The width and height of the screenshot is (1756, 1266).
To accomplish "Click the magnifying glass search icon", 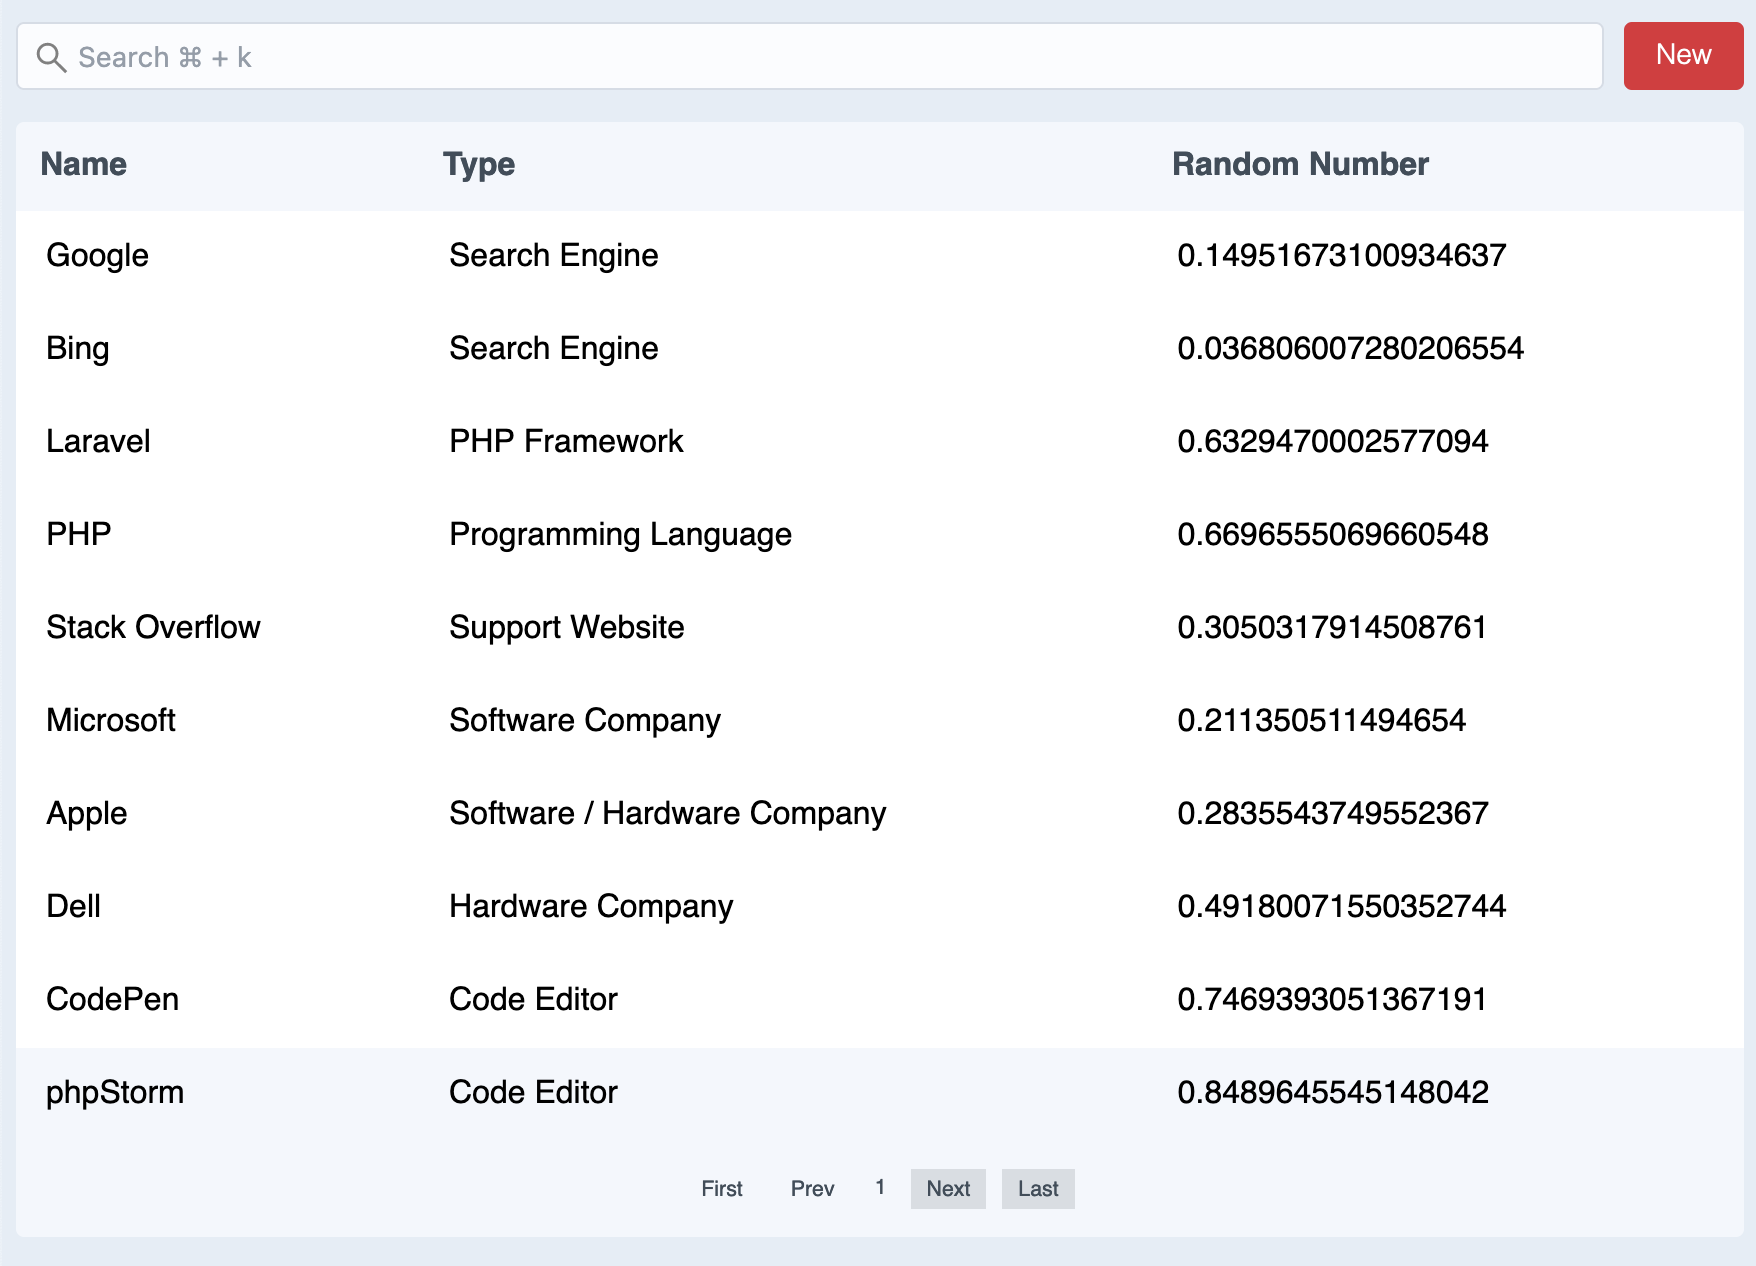I will 51,57.
